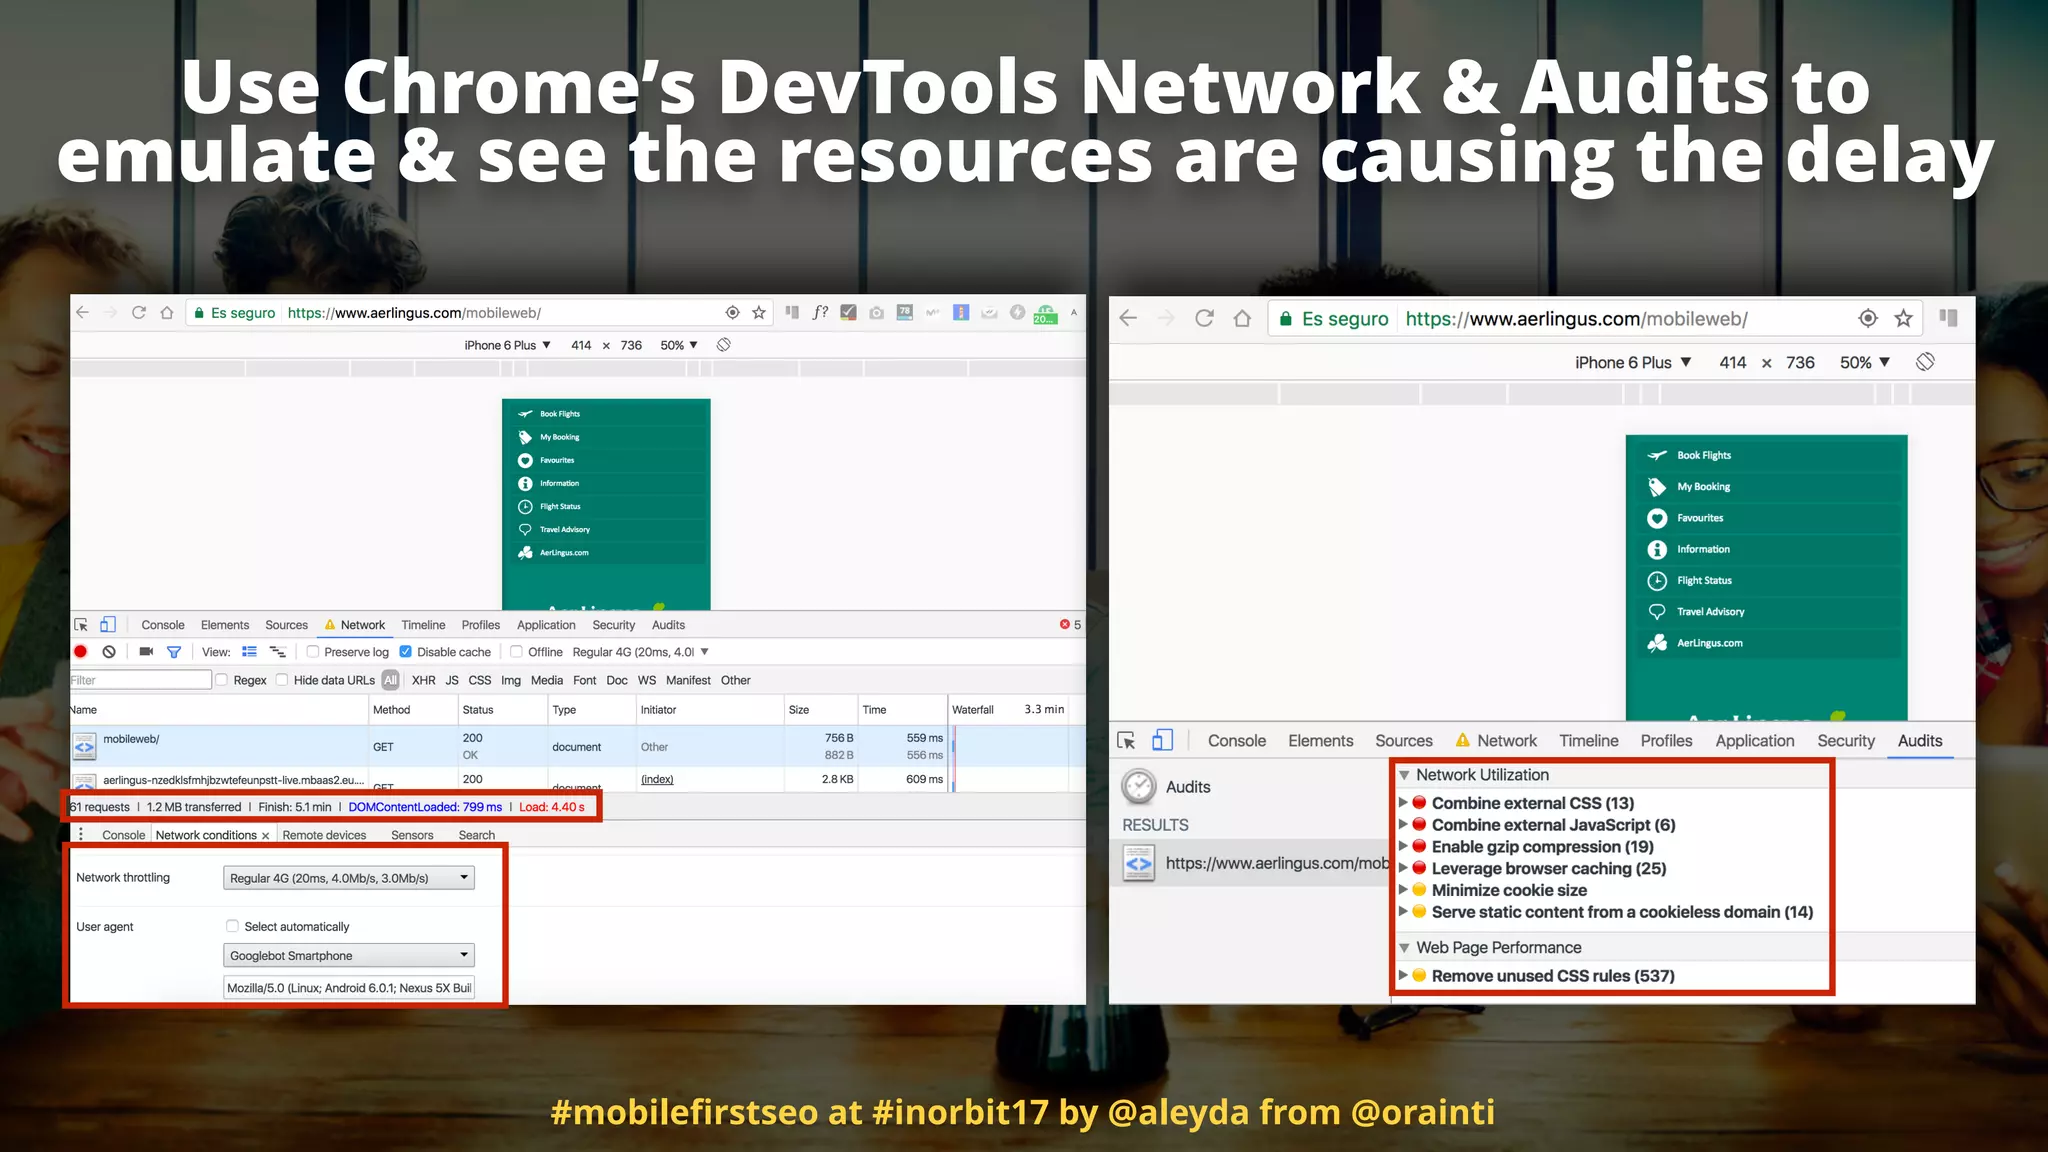Switch to small request rows overview view
2048x1152 pixels.
(278, 652)
